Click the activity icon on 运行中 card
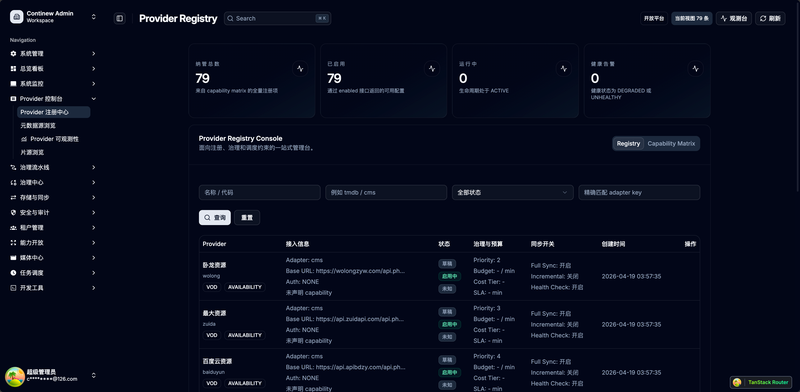 tap(563, 68)
